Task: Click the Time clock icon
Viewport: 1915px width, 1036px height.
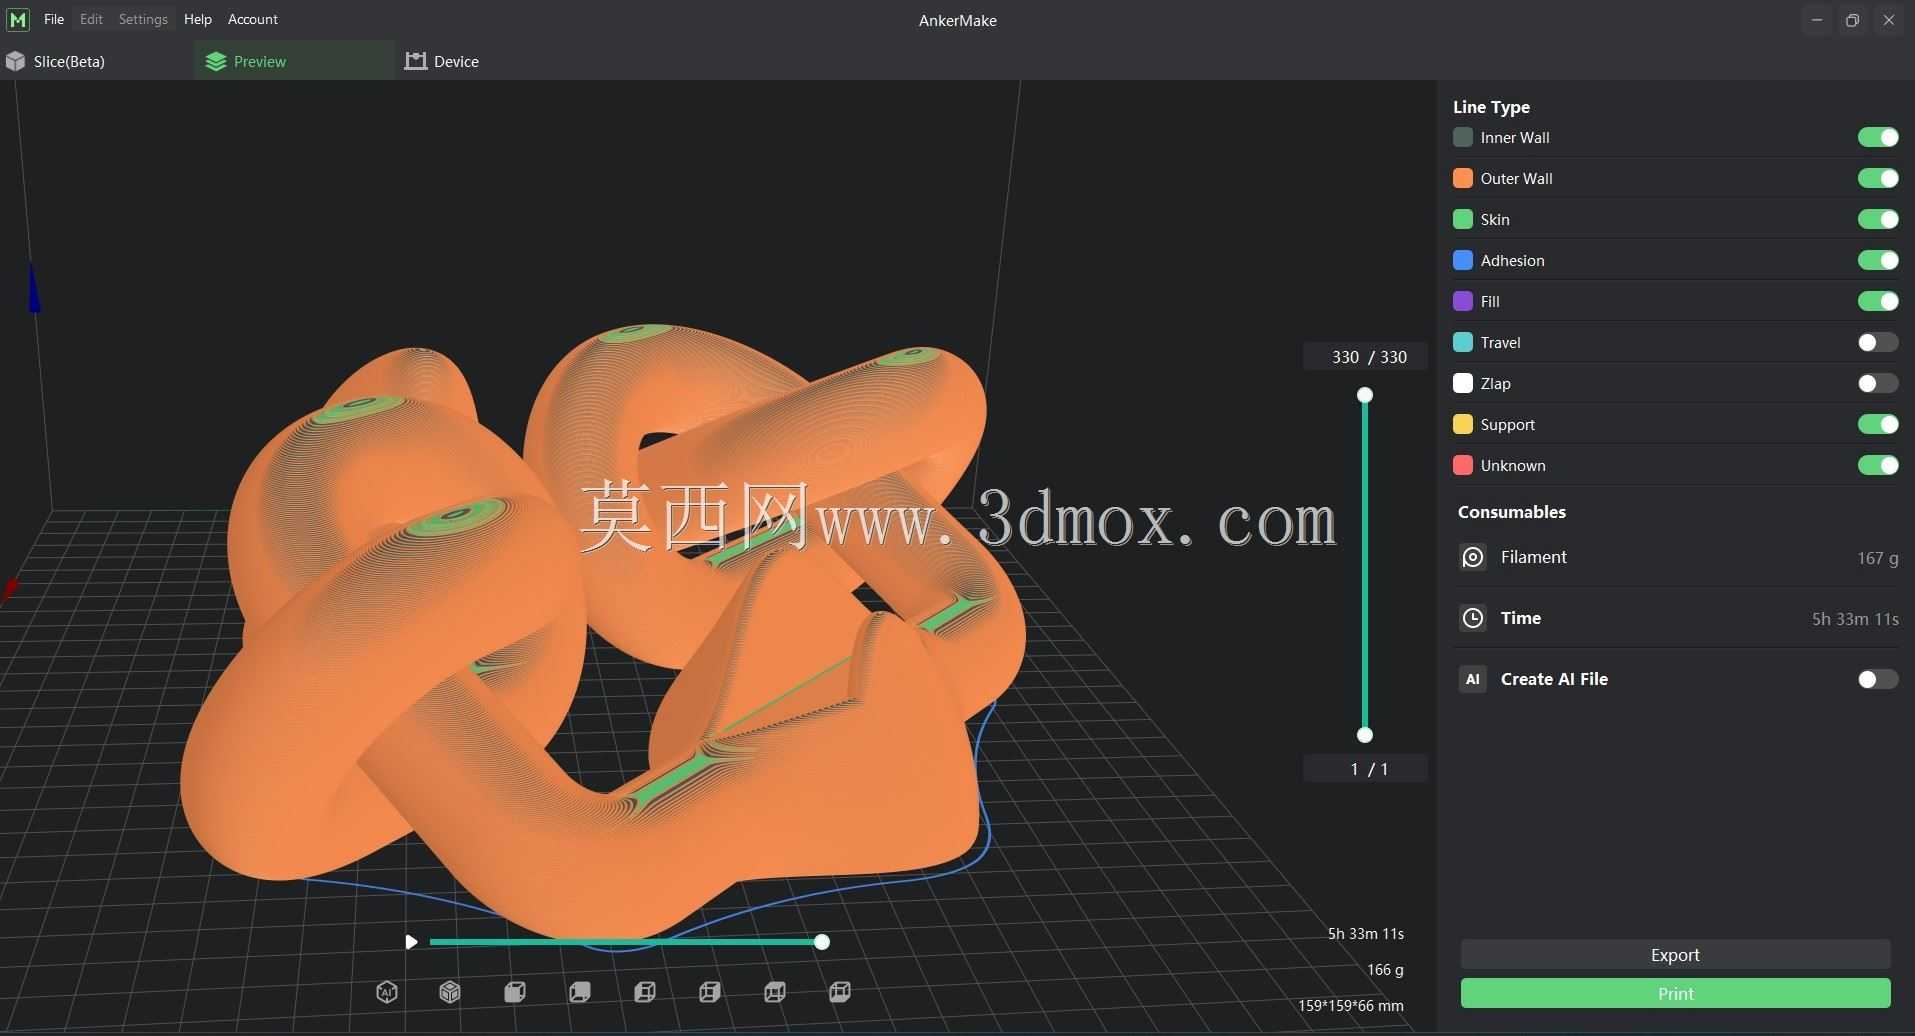Action: 1473,618
